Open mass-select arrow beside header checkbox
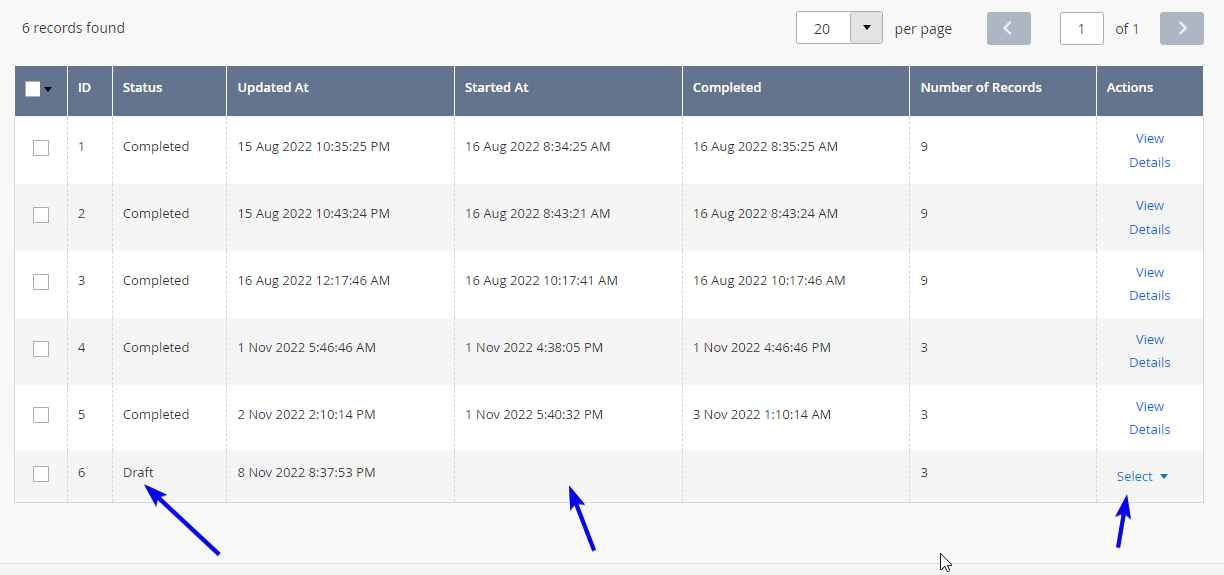The height and width of the screenshot is (575, 1224). point(48,90)
